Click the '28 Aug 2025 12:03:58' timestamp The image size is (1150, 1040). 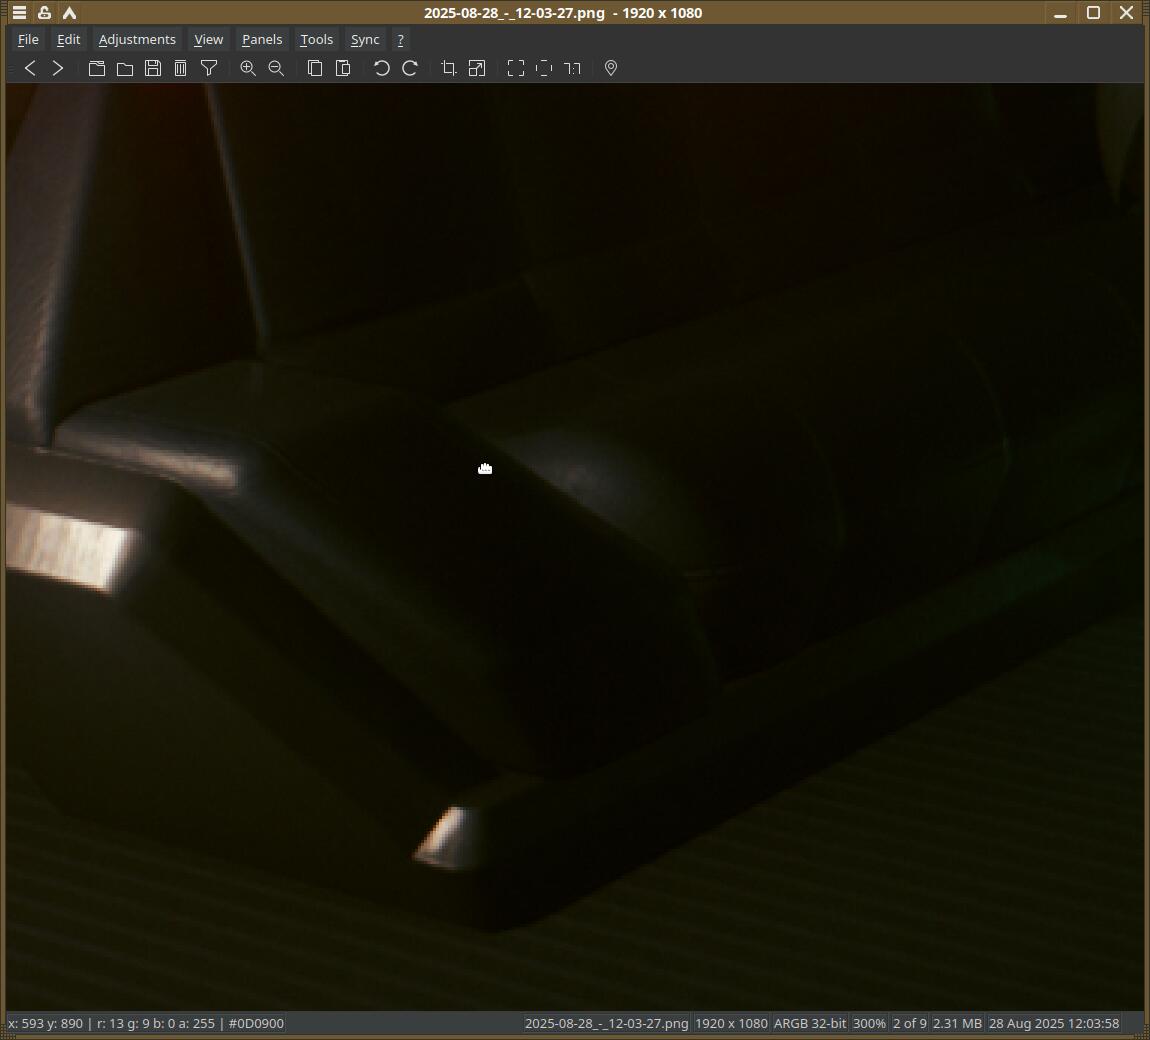click(x=1054, y=1023)
